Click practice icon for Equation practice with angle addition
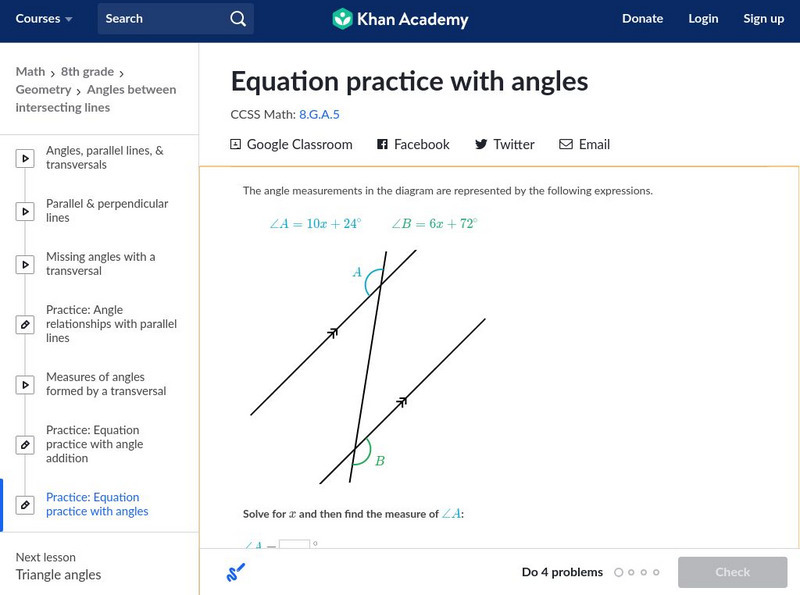 tap(25, 444)
